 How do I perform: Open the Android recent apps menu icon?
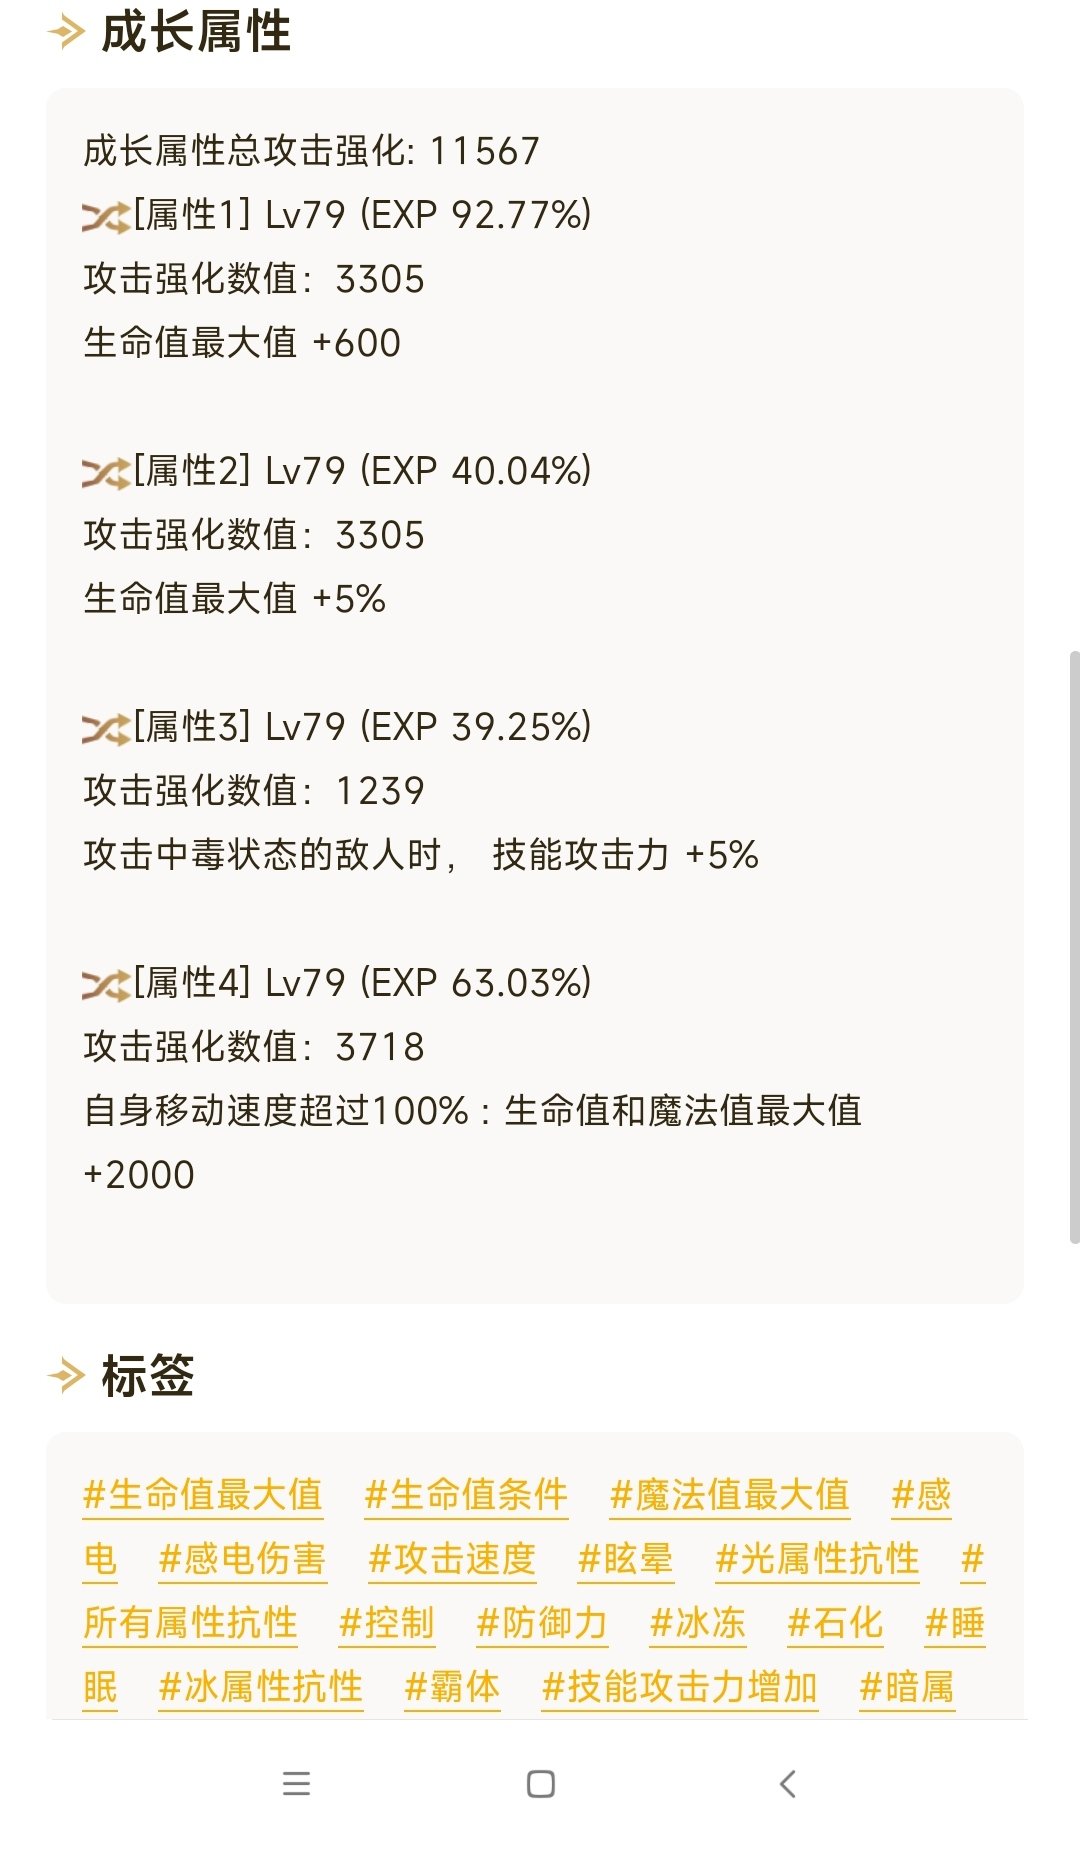pyautogui.click(x=297, y=1783)
